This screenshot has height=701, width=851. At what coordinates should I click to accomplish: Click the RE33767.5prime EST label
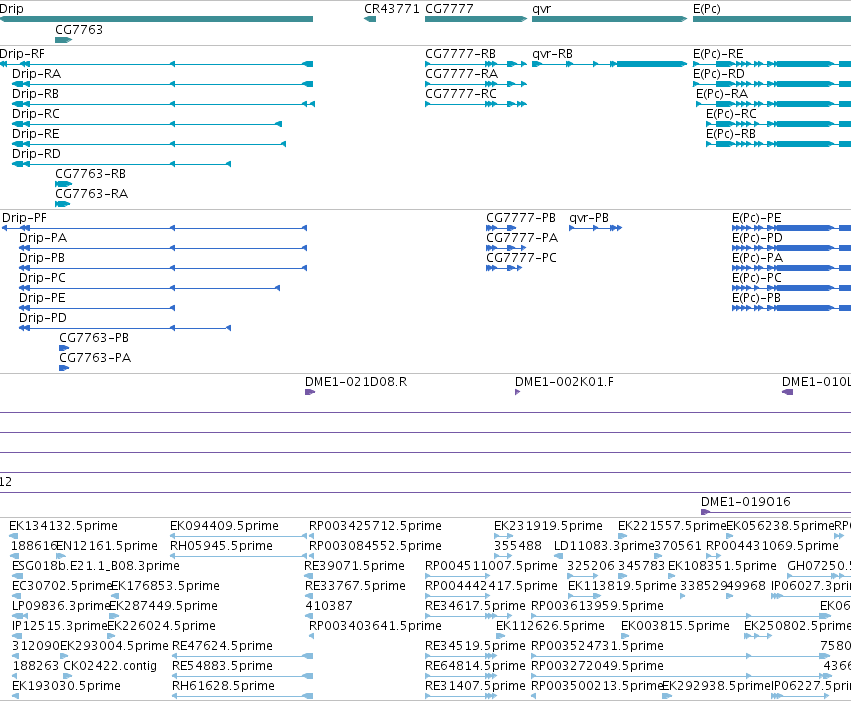[355, 586]
